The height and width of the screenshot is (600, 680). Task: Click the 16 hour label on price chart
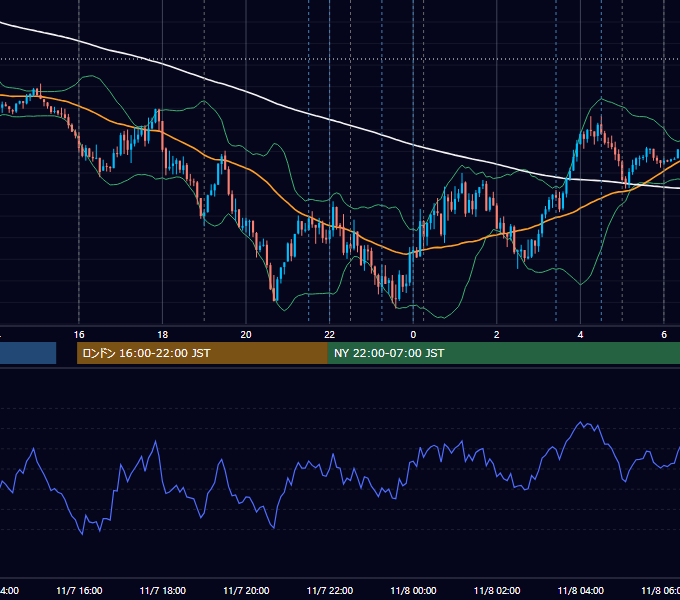pos(79,335)
